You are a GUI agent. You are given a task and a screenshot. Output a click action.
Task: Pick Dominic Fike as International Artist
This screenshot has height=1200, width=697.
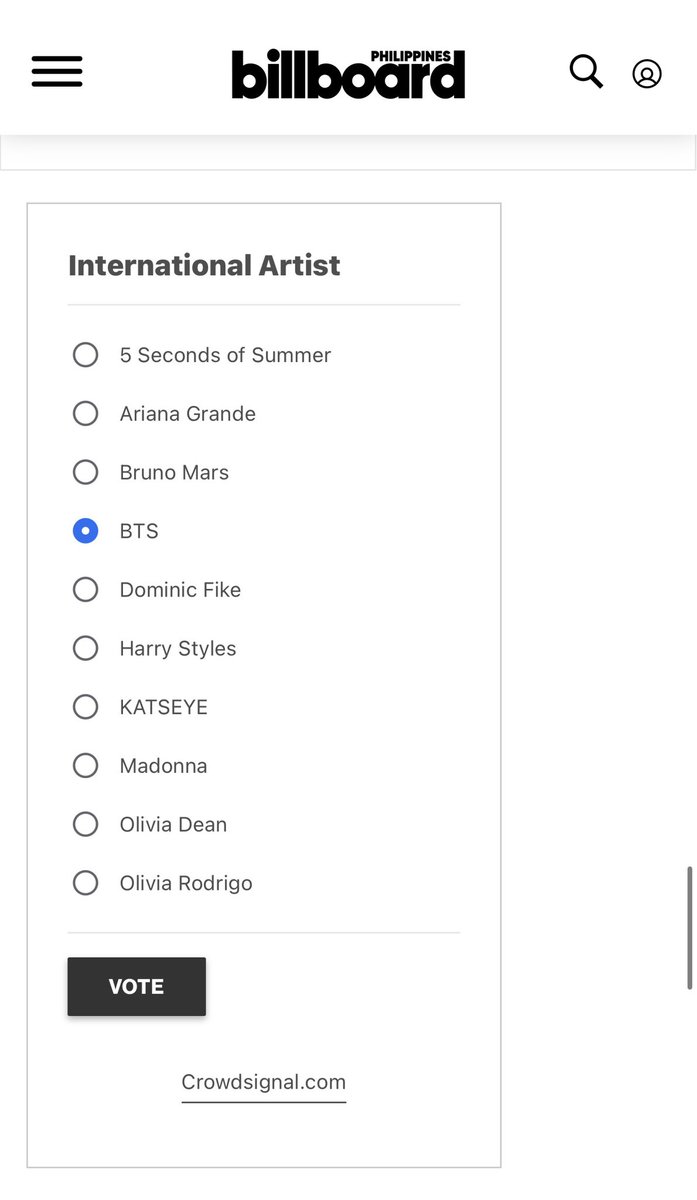pos(86,590)
